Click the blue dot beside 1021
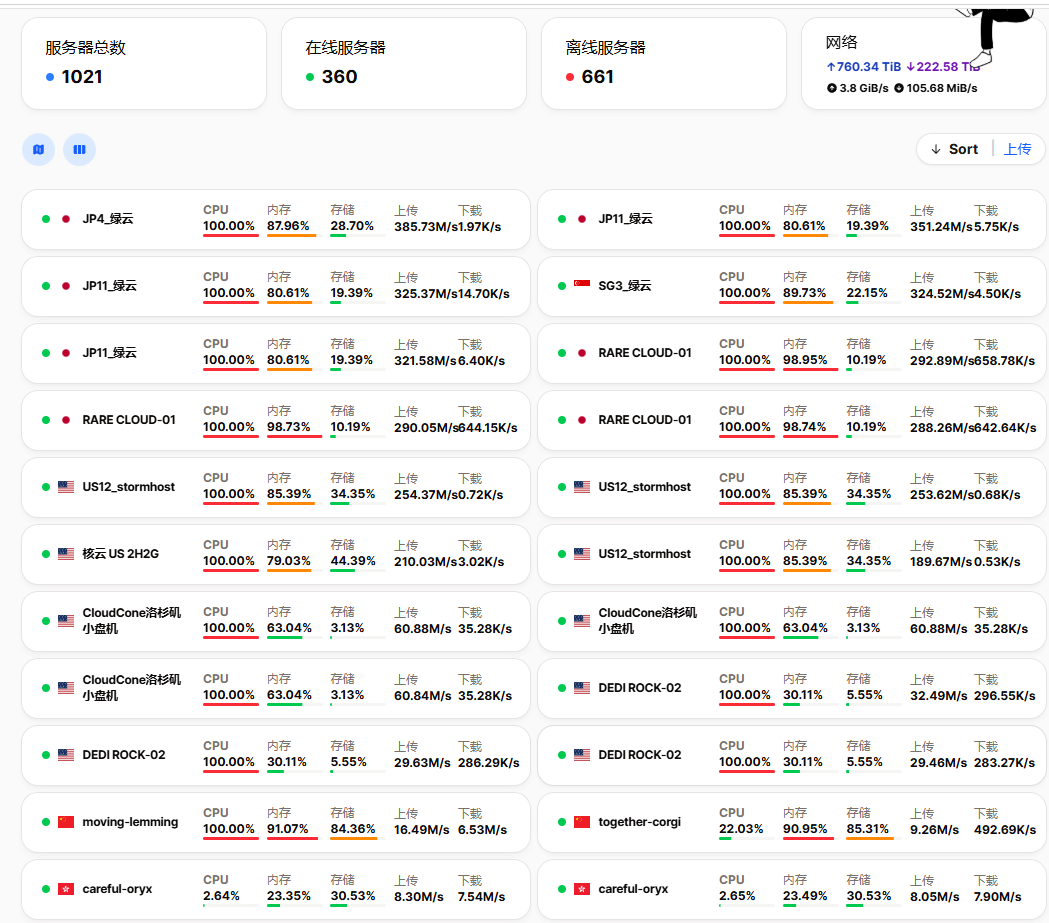 coord(50,77)
